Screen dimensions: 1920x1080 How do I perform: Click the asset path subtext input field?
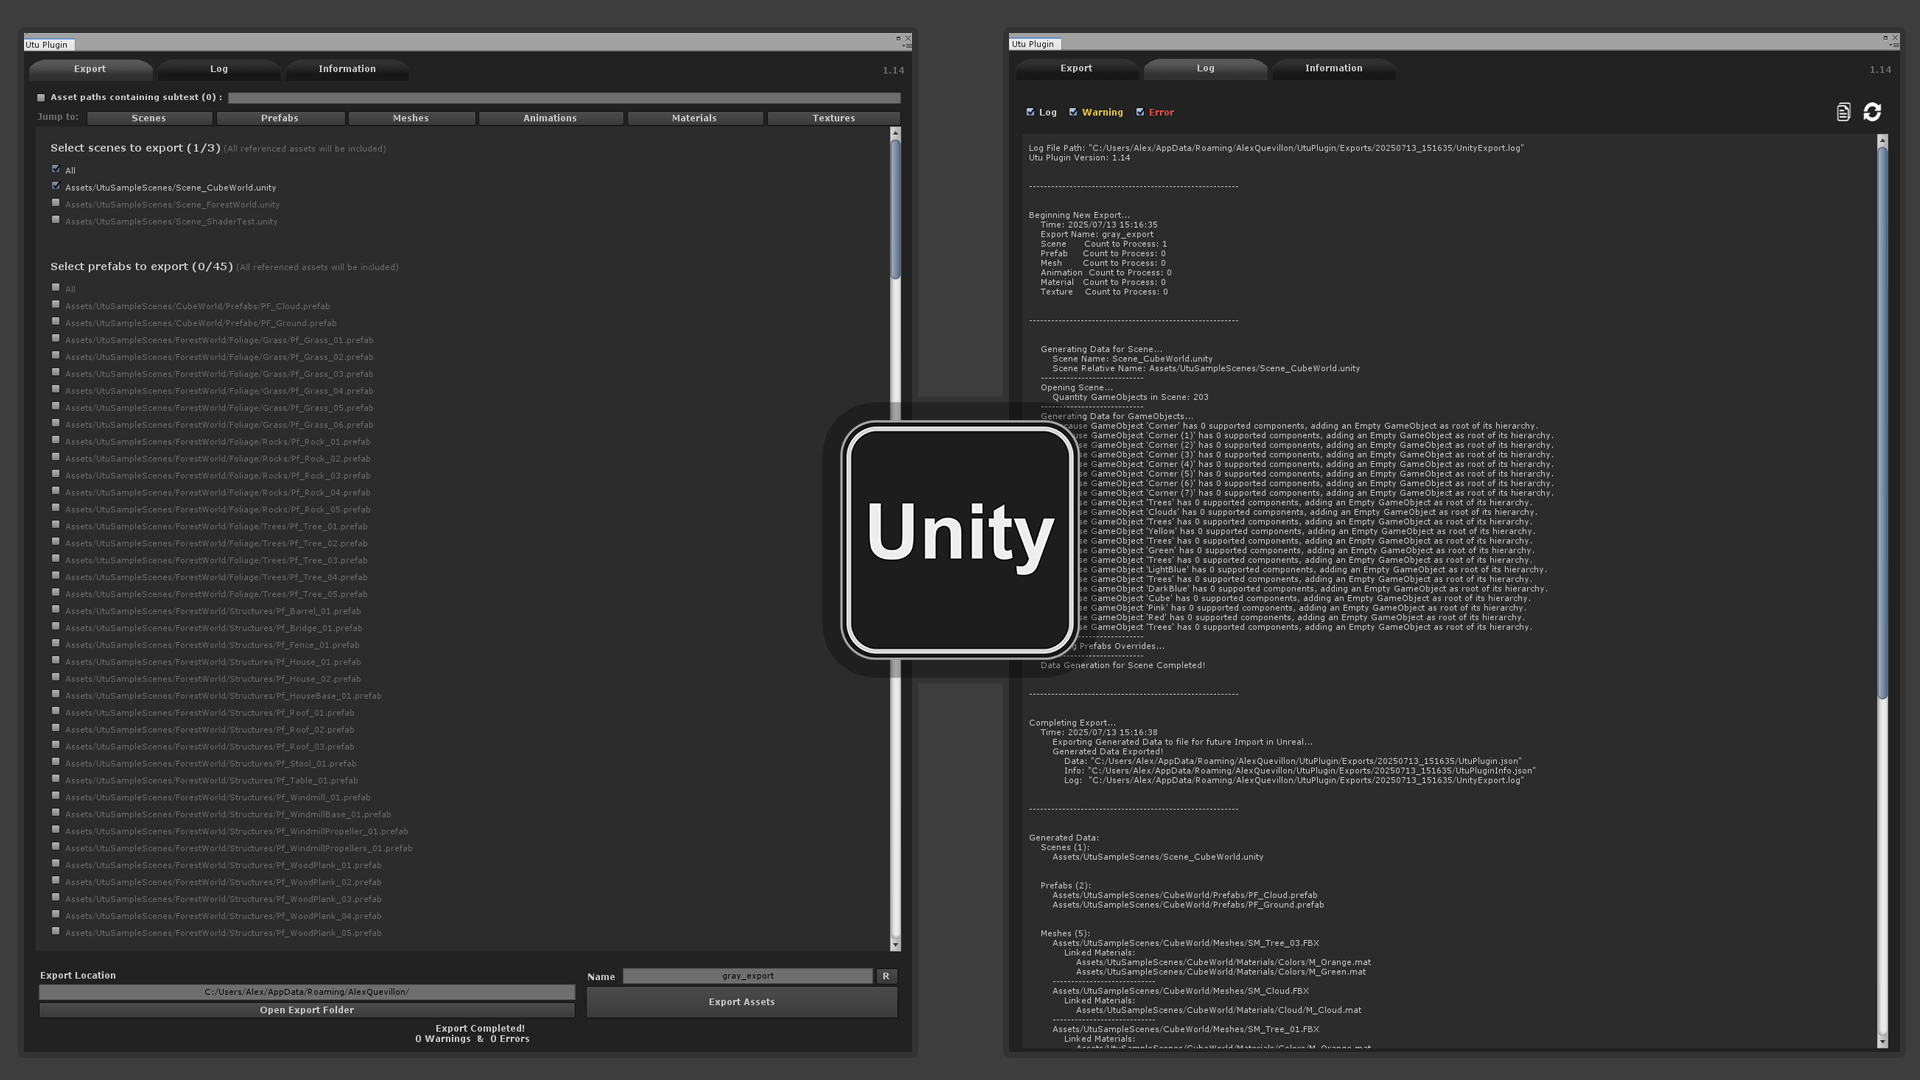[x=564, y=98]
